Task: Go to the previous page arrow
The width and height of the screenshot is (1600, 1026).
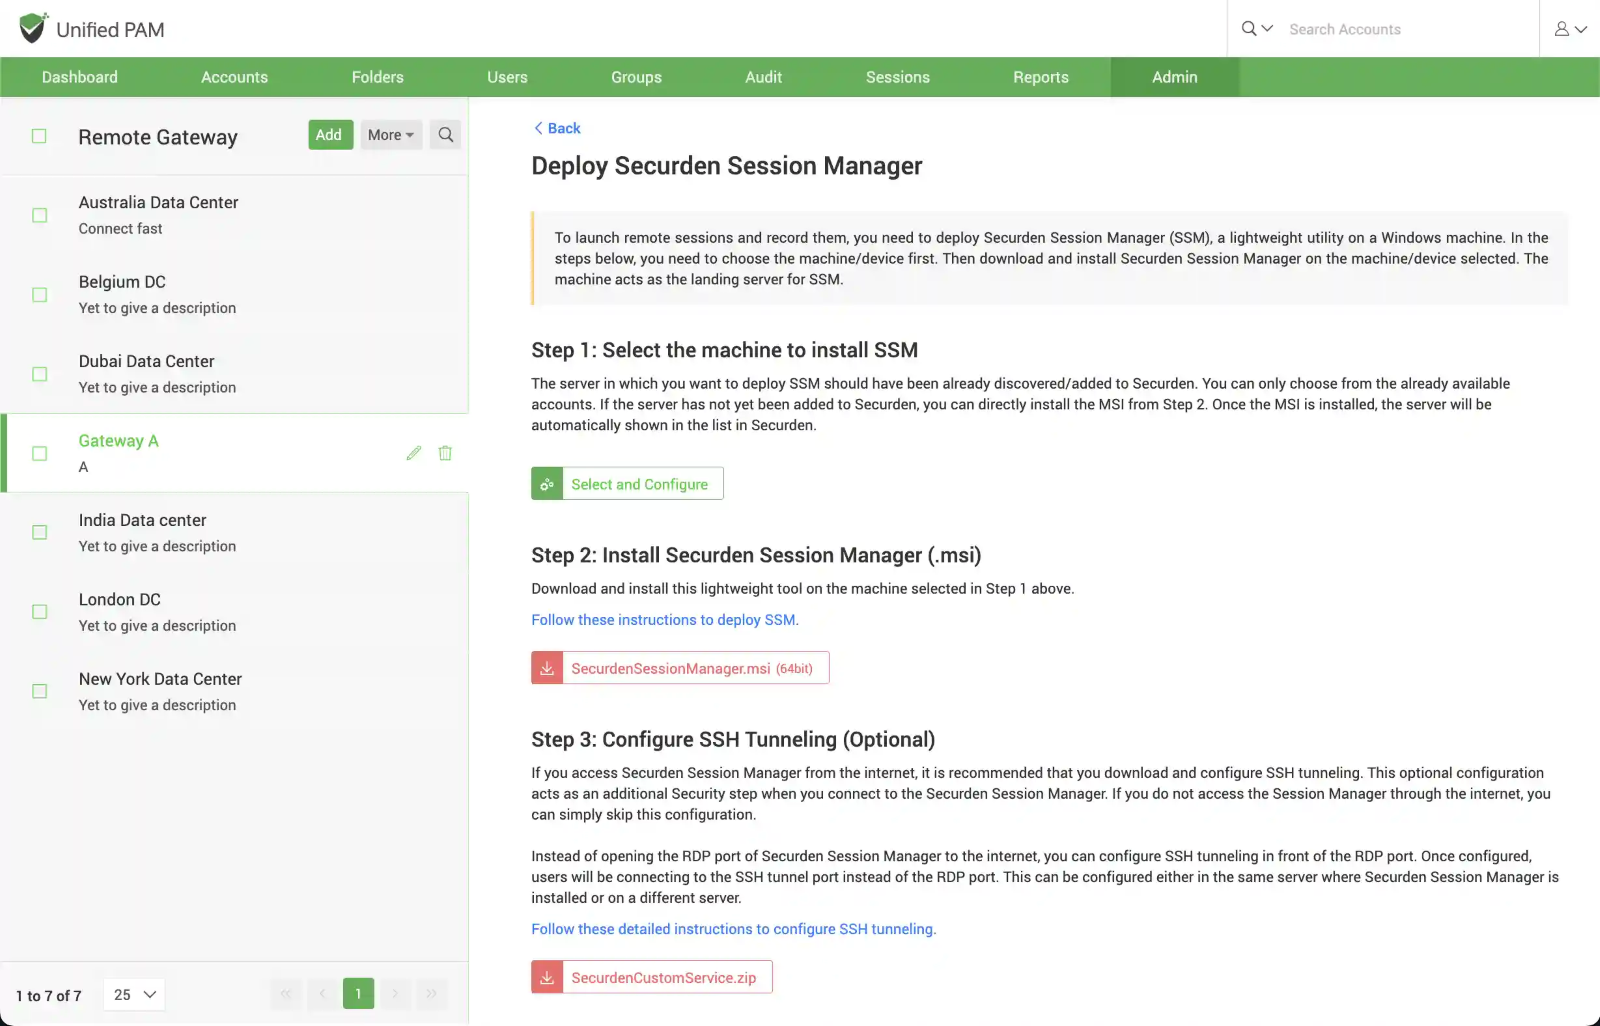Action: tap(322, 993)
